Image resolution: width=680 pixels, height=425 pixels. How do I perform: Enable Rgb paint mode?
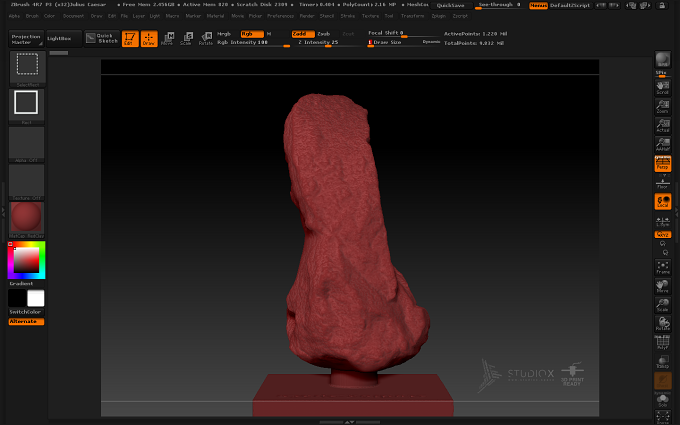pyautogui.click(x=252, y=34)
